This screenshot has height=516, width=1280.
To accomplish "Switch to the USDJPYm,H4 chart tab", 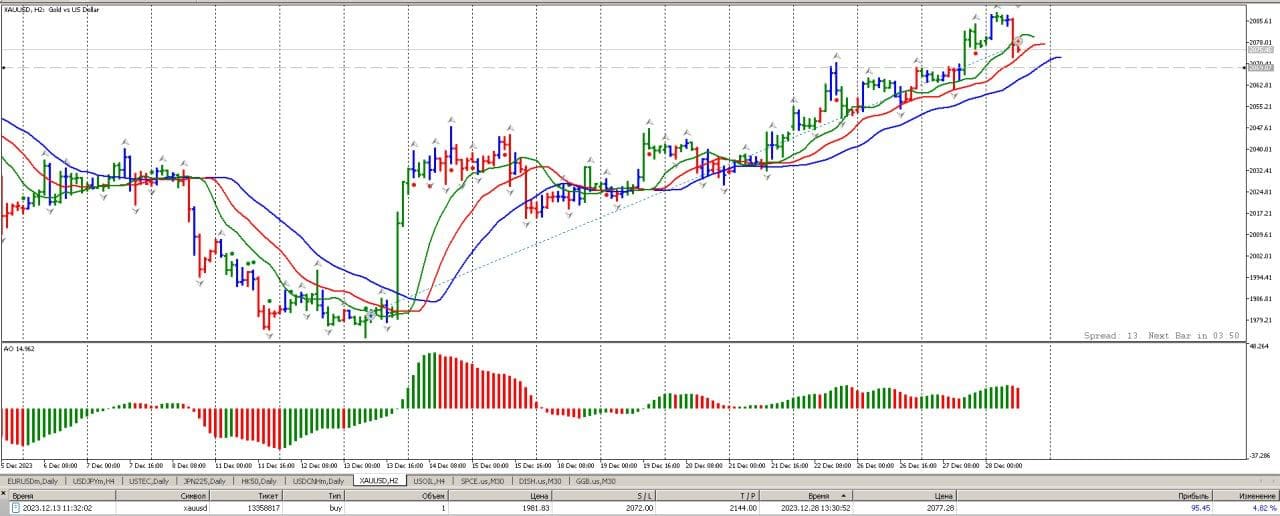I will click(95, 481).
